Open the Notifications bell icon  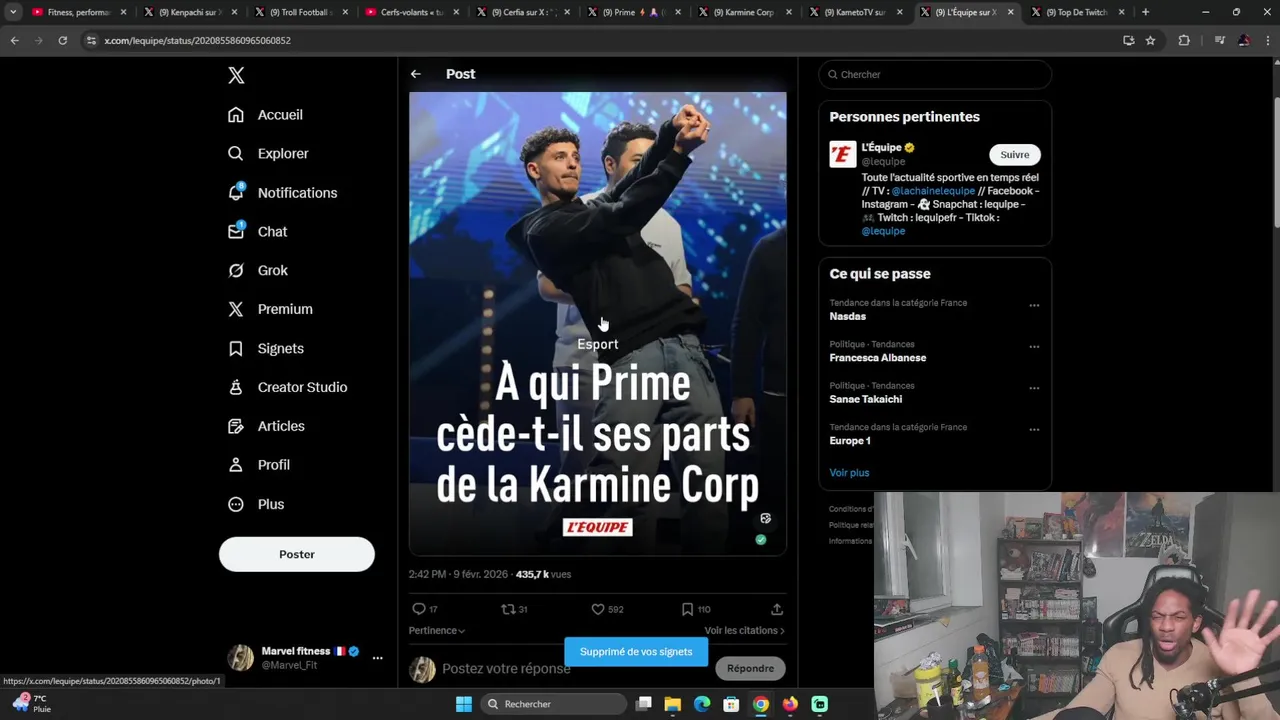(x=236, y=192)
